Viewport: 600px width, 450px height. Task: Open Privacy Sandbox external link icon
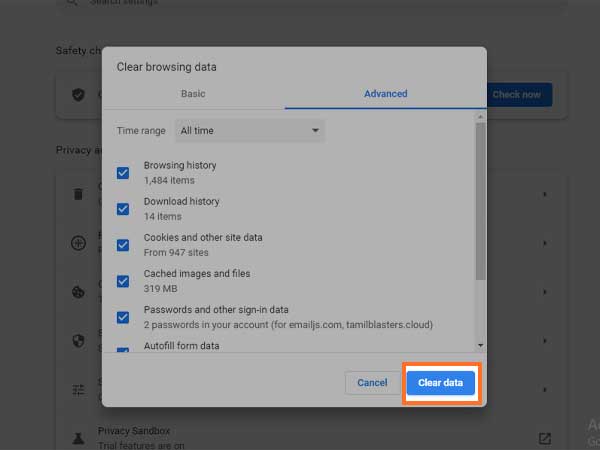click(x=545, y=439)
